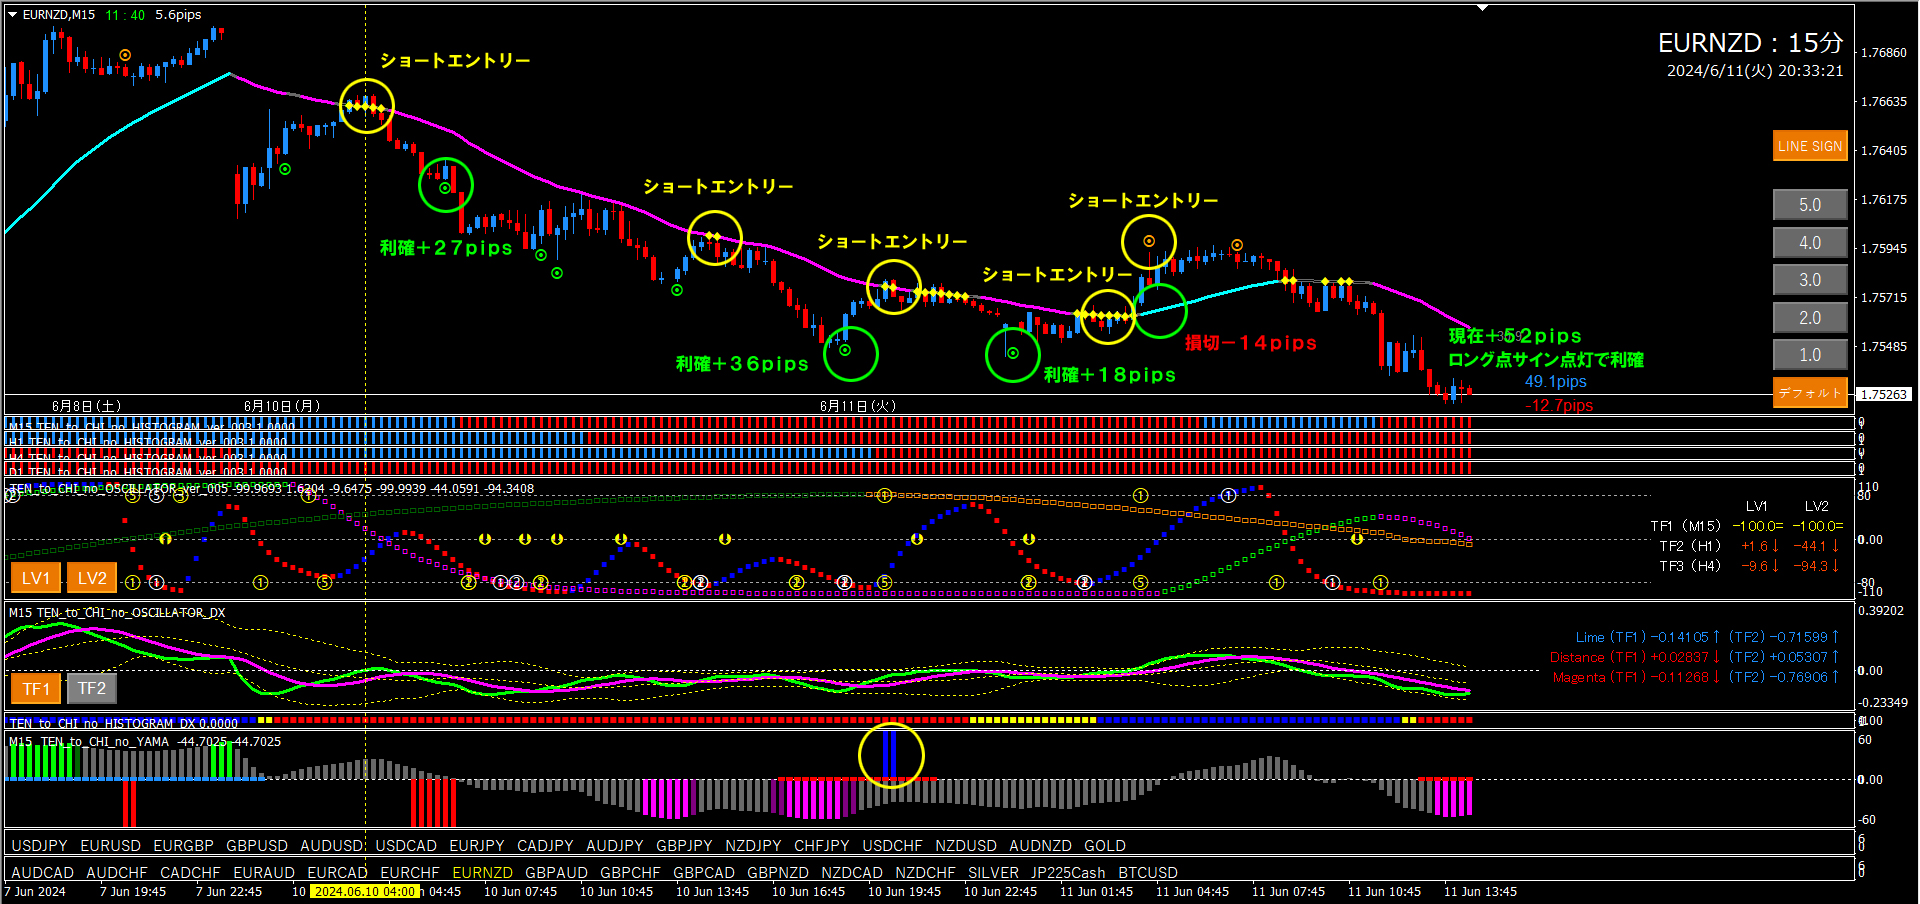Switch chart to EURGBP
Image resolution: width=1920 pixels, height=904 pixels.
tap(183, 846)
